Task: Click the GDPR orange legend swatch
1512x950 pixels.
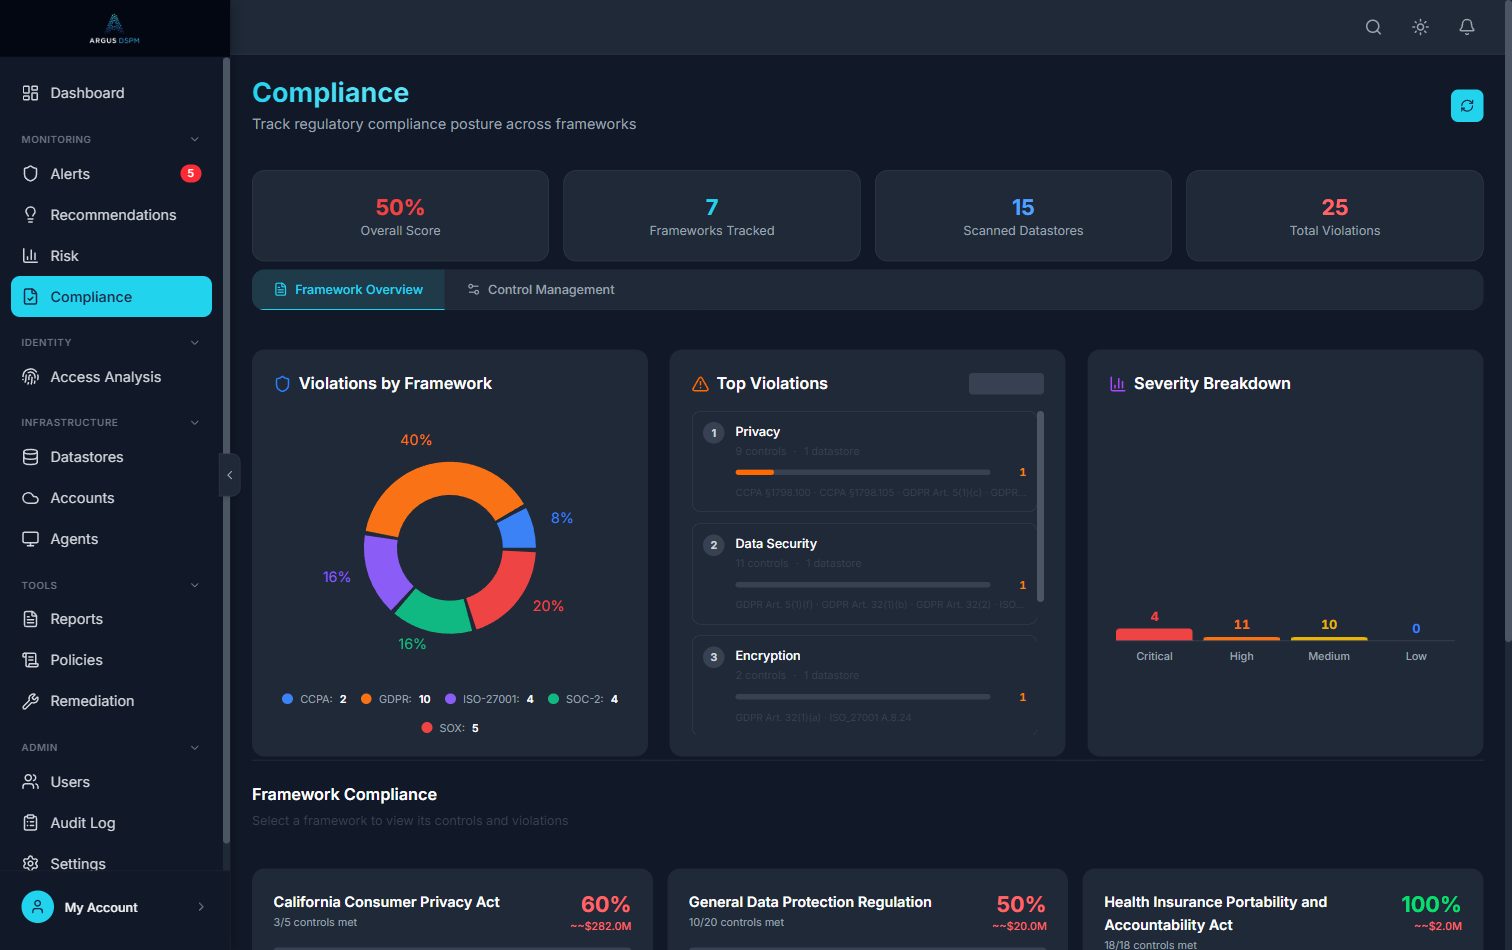Action: click(x=366, y=699)
